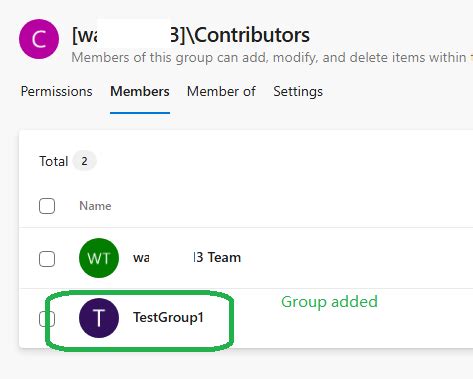
Task: Click the green WT team avatar
Action: [99, 258]
